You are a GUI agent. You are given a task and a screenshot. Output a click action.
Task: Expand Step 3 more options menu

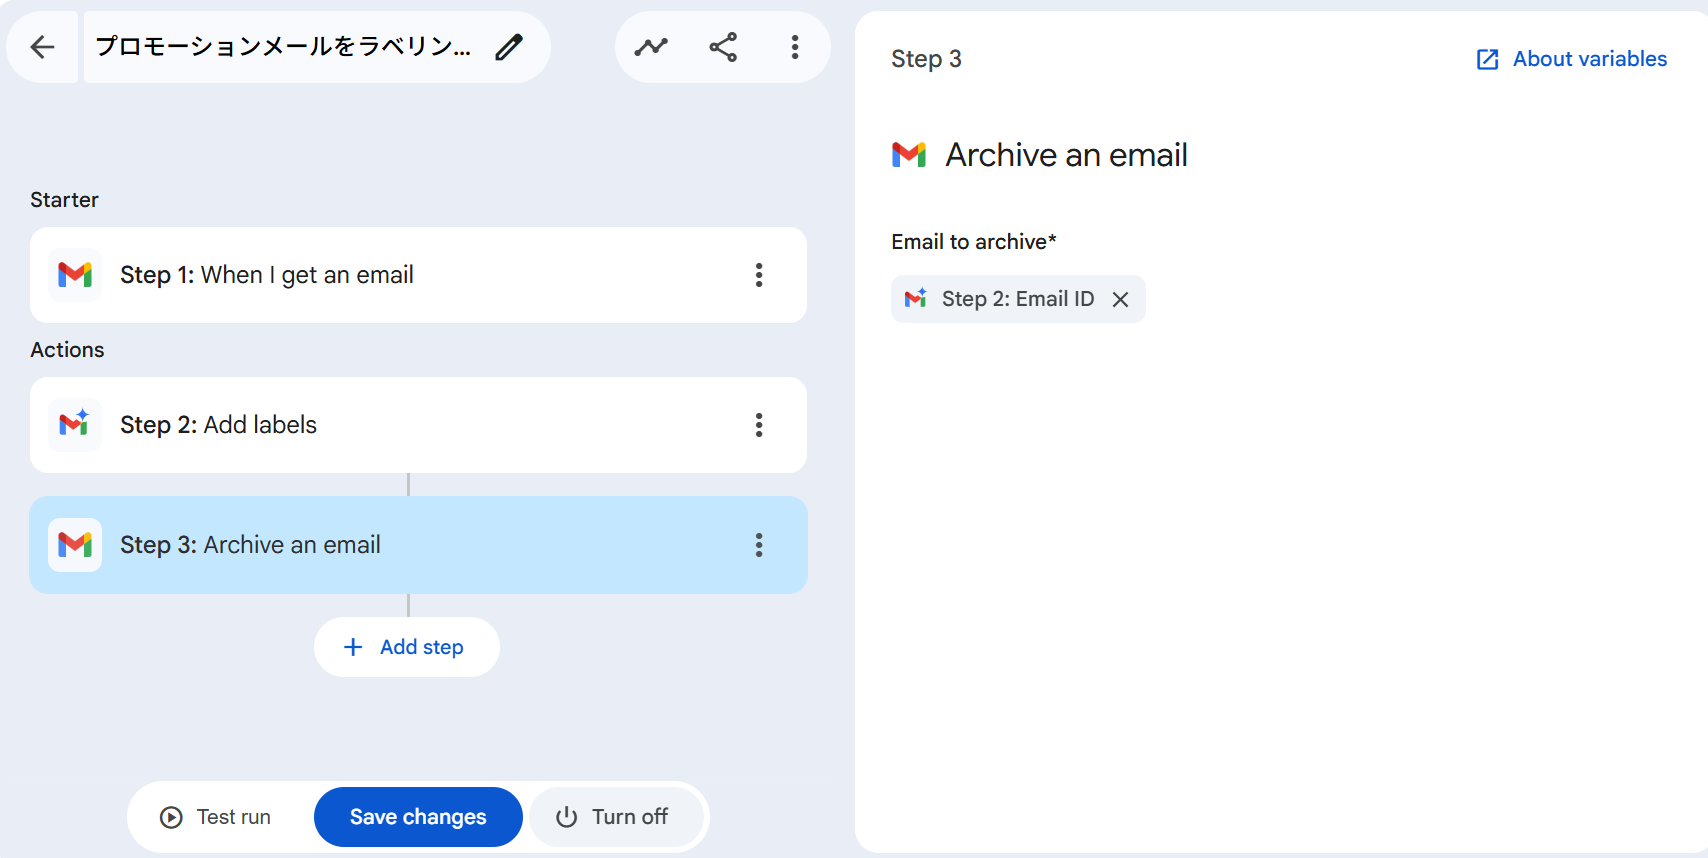(x=759, y=545)
